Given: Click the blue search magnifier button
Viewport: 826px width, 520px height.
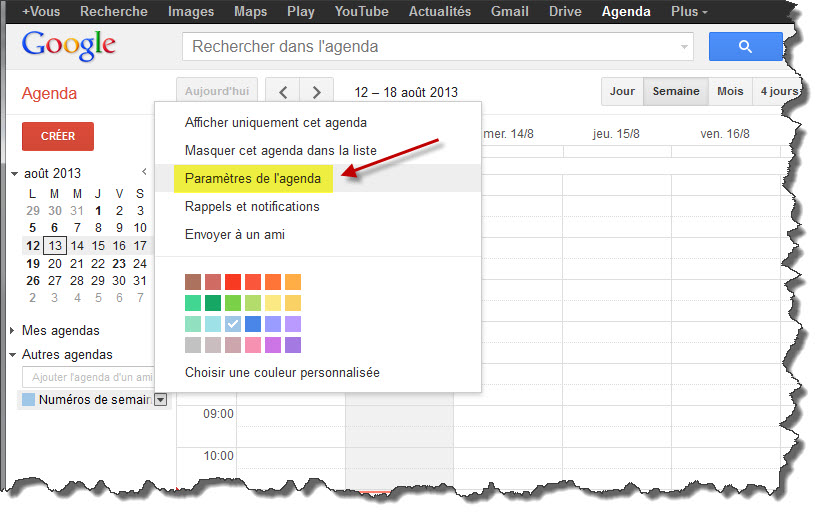Looking at the screenshot, I should click(745, 46).
